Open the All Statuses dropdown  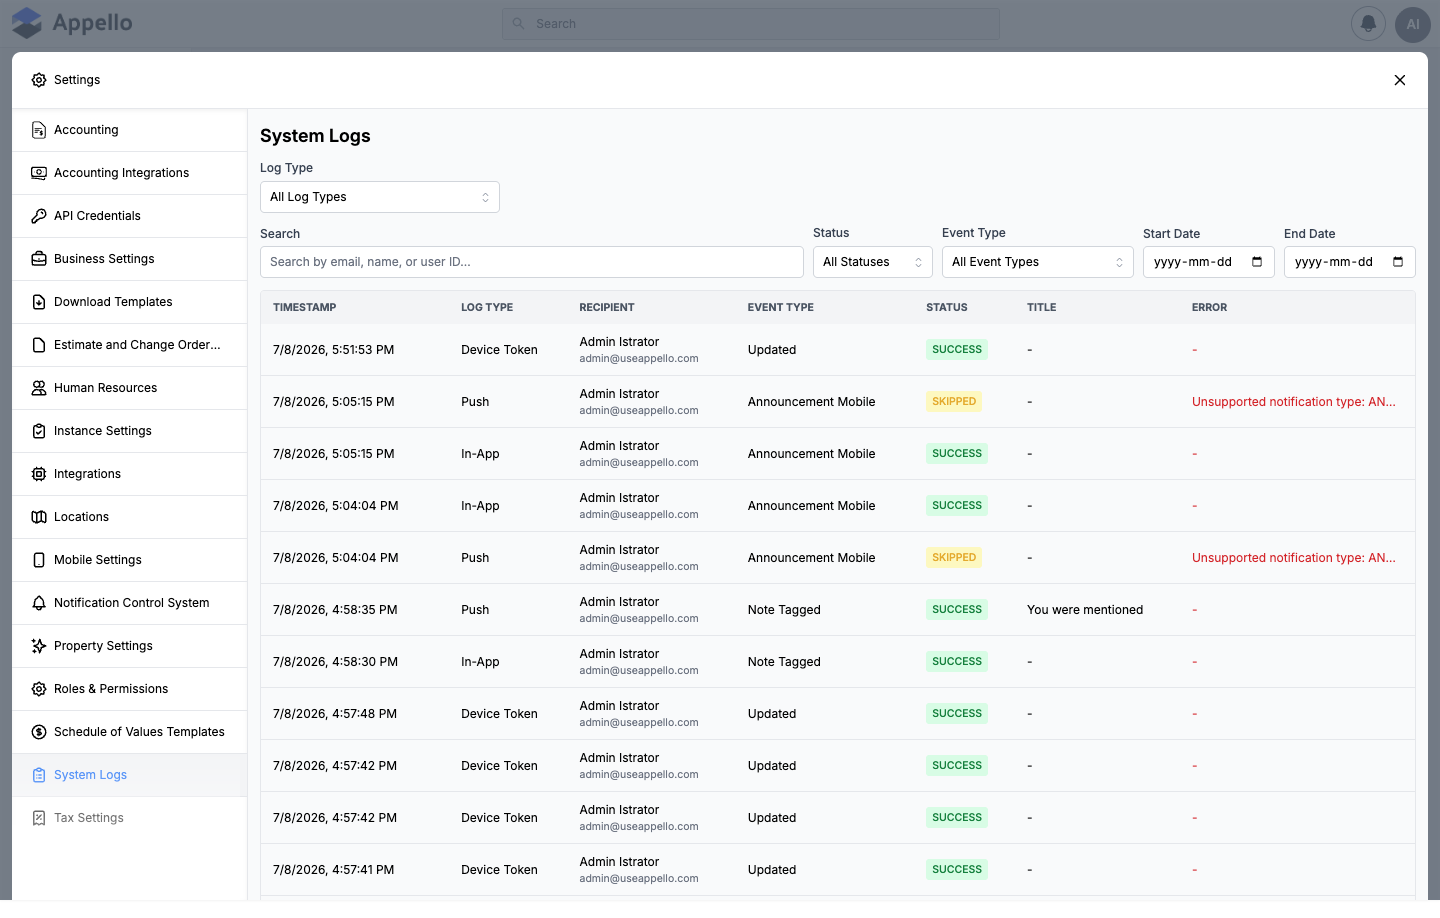coord(873,262)
